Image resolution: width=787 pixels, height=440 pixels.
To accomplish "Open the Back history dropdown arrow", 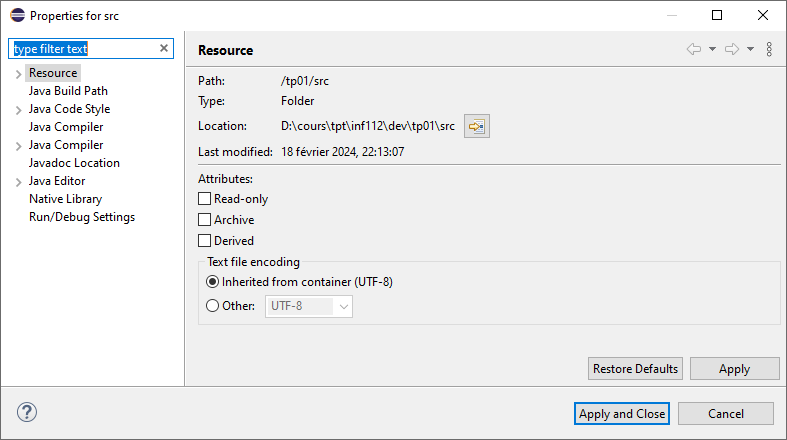I will coord(712,49).
